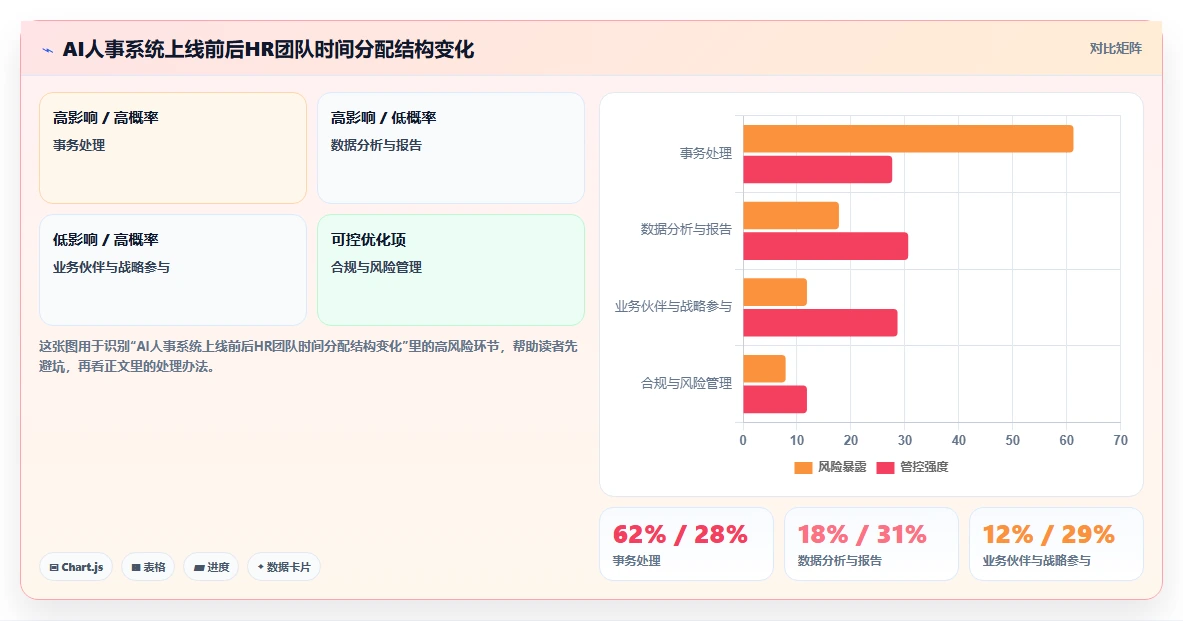Click the orange 事务处理 risk bar
Screen dimensions: 1183x621
click(908, 139)
